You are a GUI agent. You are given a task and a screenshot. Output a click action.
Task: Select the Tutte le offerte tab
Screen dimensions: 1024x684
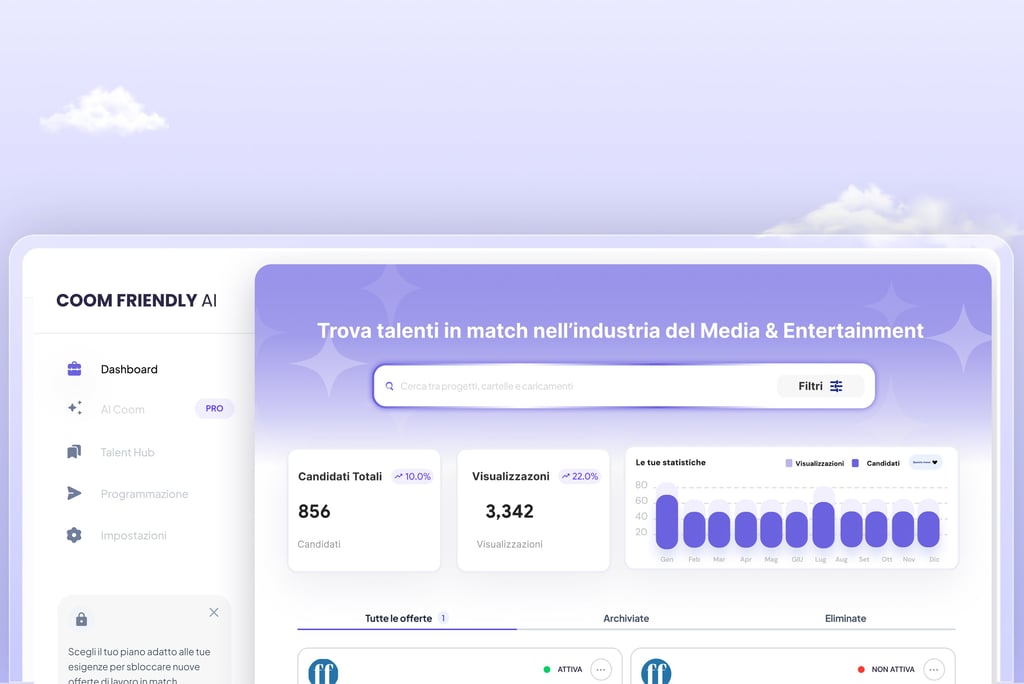click(406, 618)
